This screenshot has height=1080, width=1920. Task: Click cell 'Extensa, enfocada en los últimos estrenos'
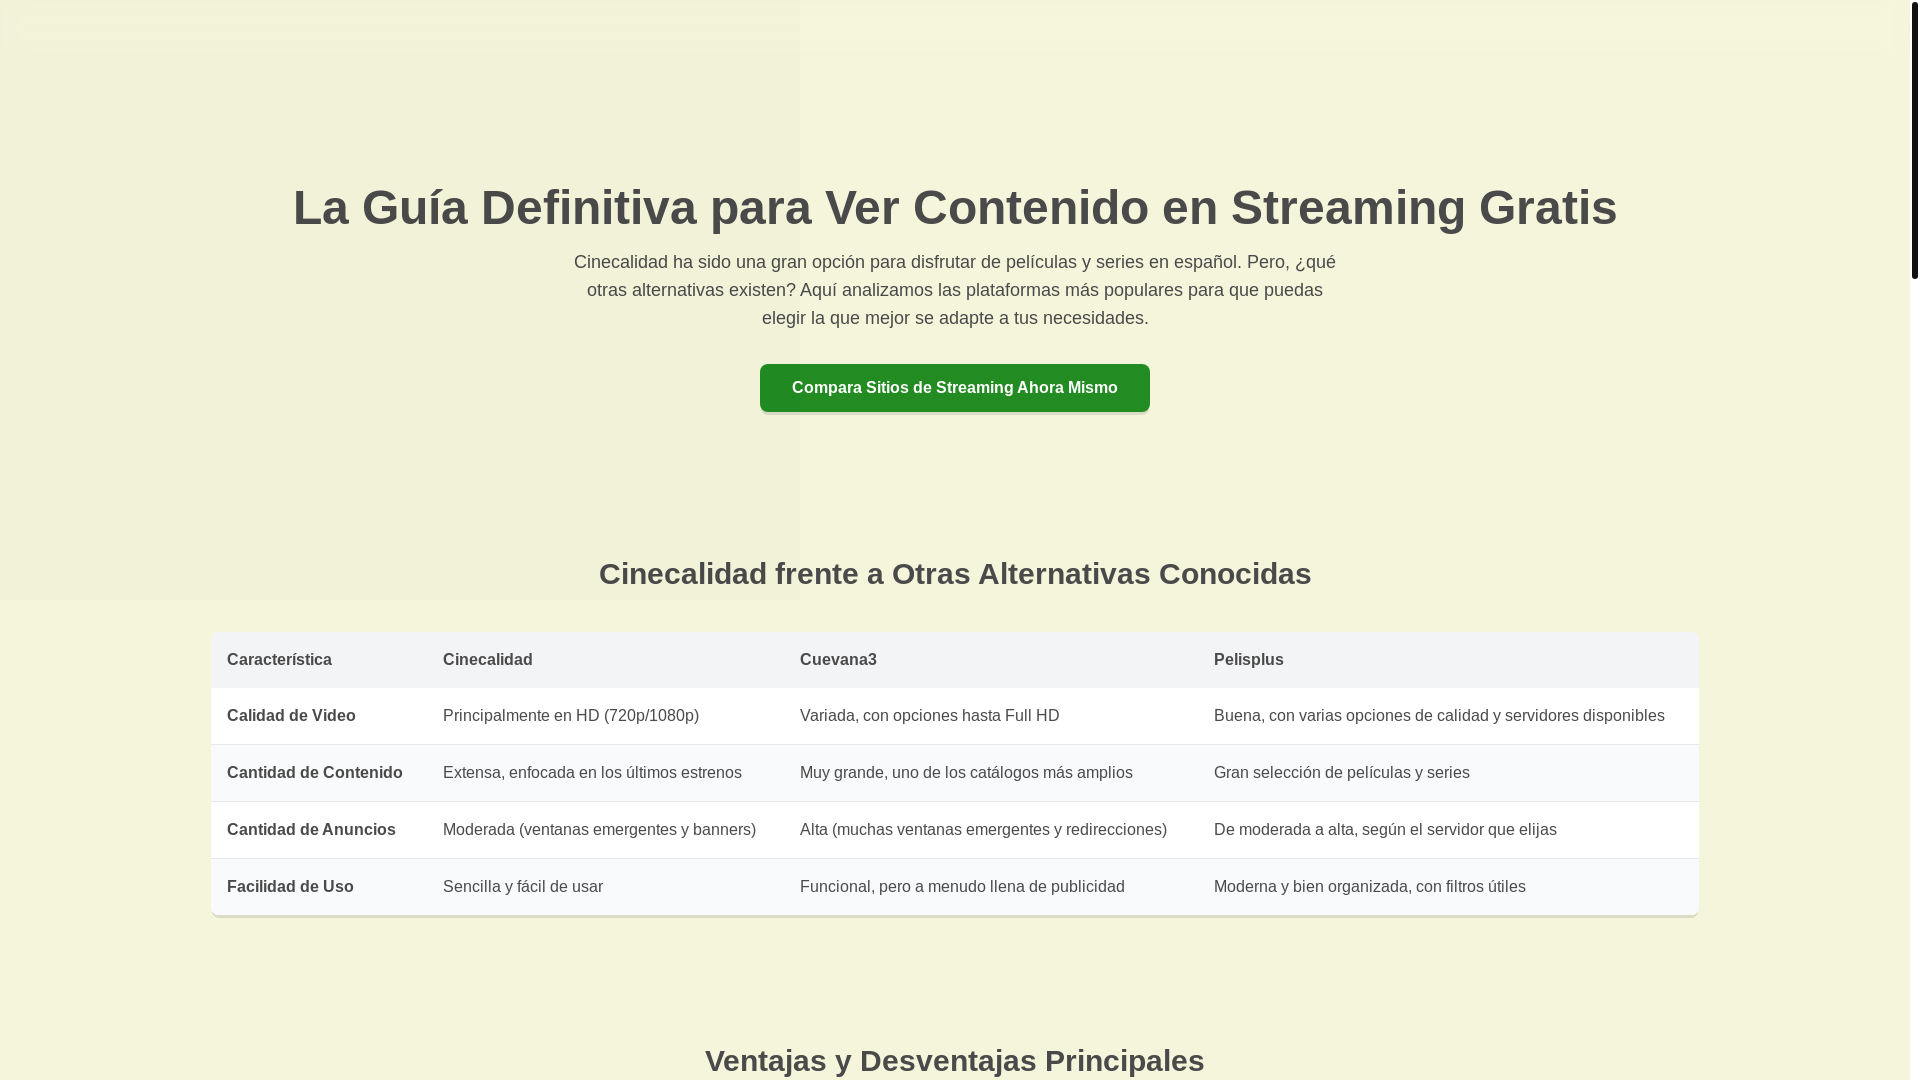605,773
